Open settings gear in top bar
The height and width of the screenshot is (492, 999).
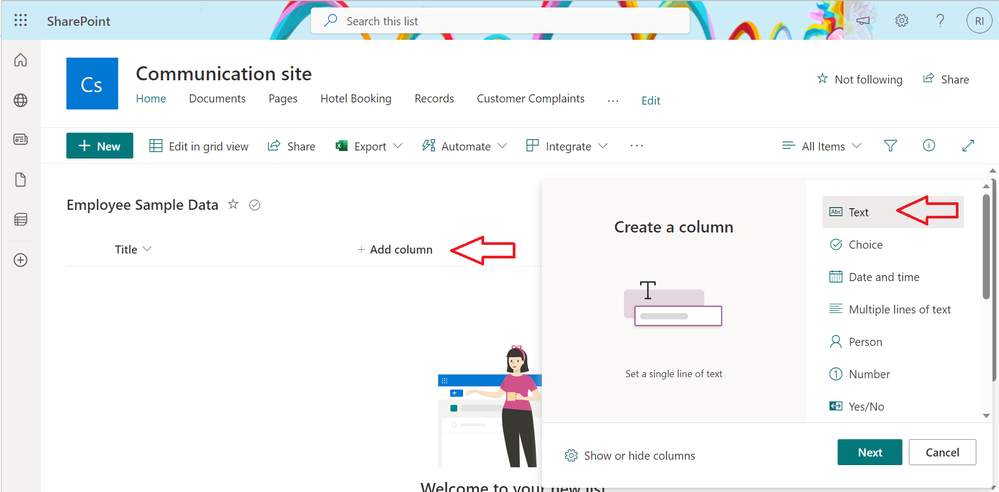pyautogui.click(x=902, y=20)
